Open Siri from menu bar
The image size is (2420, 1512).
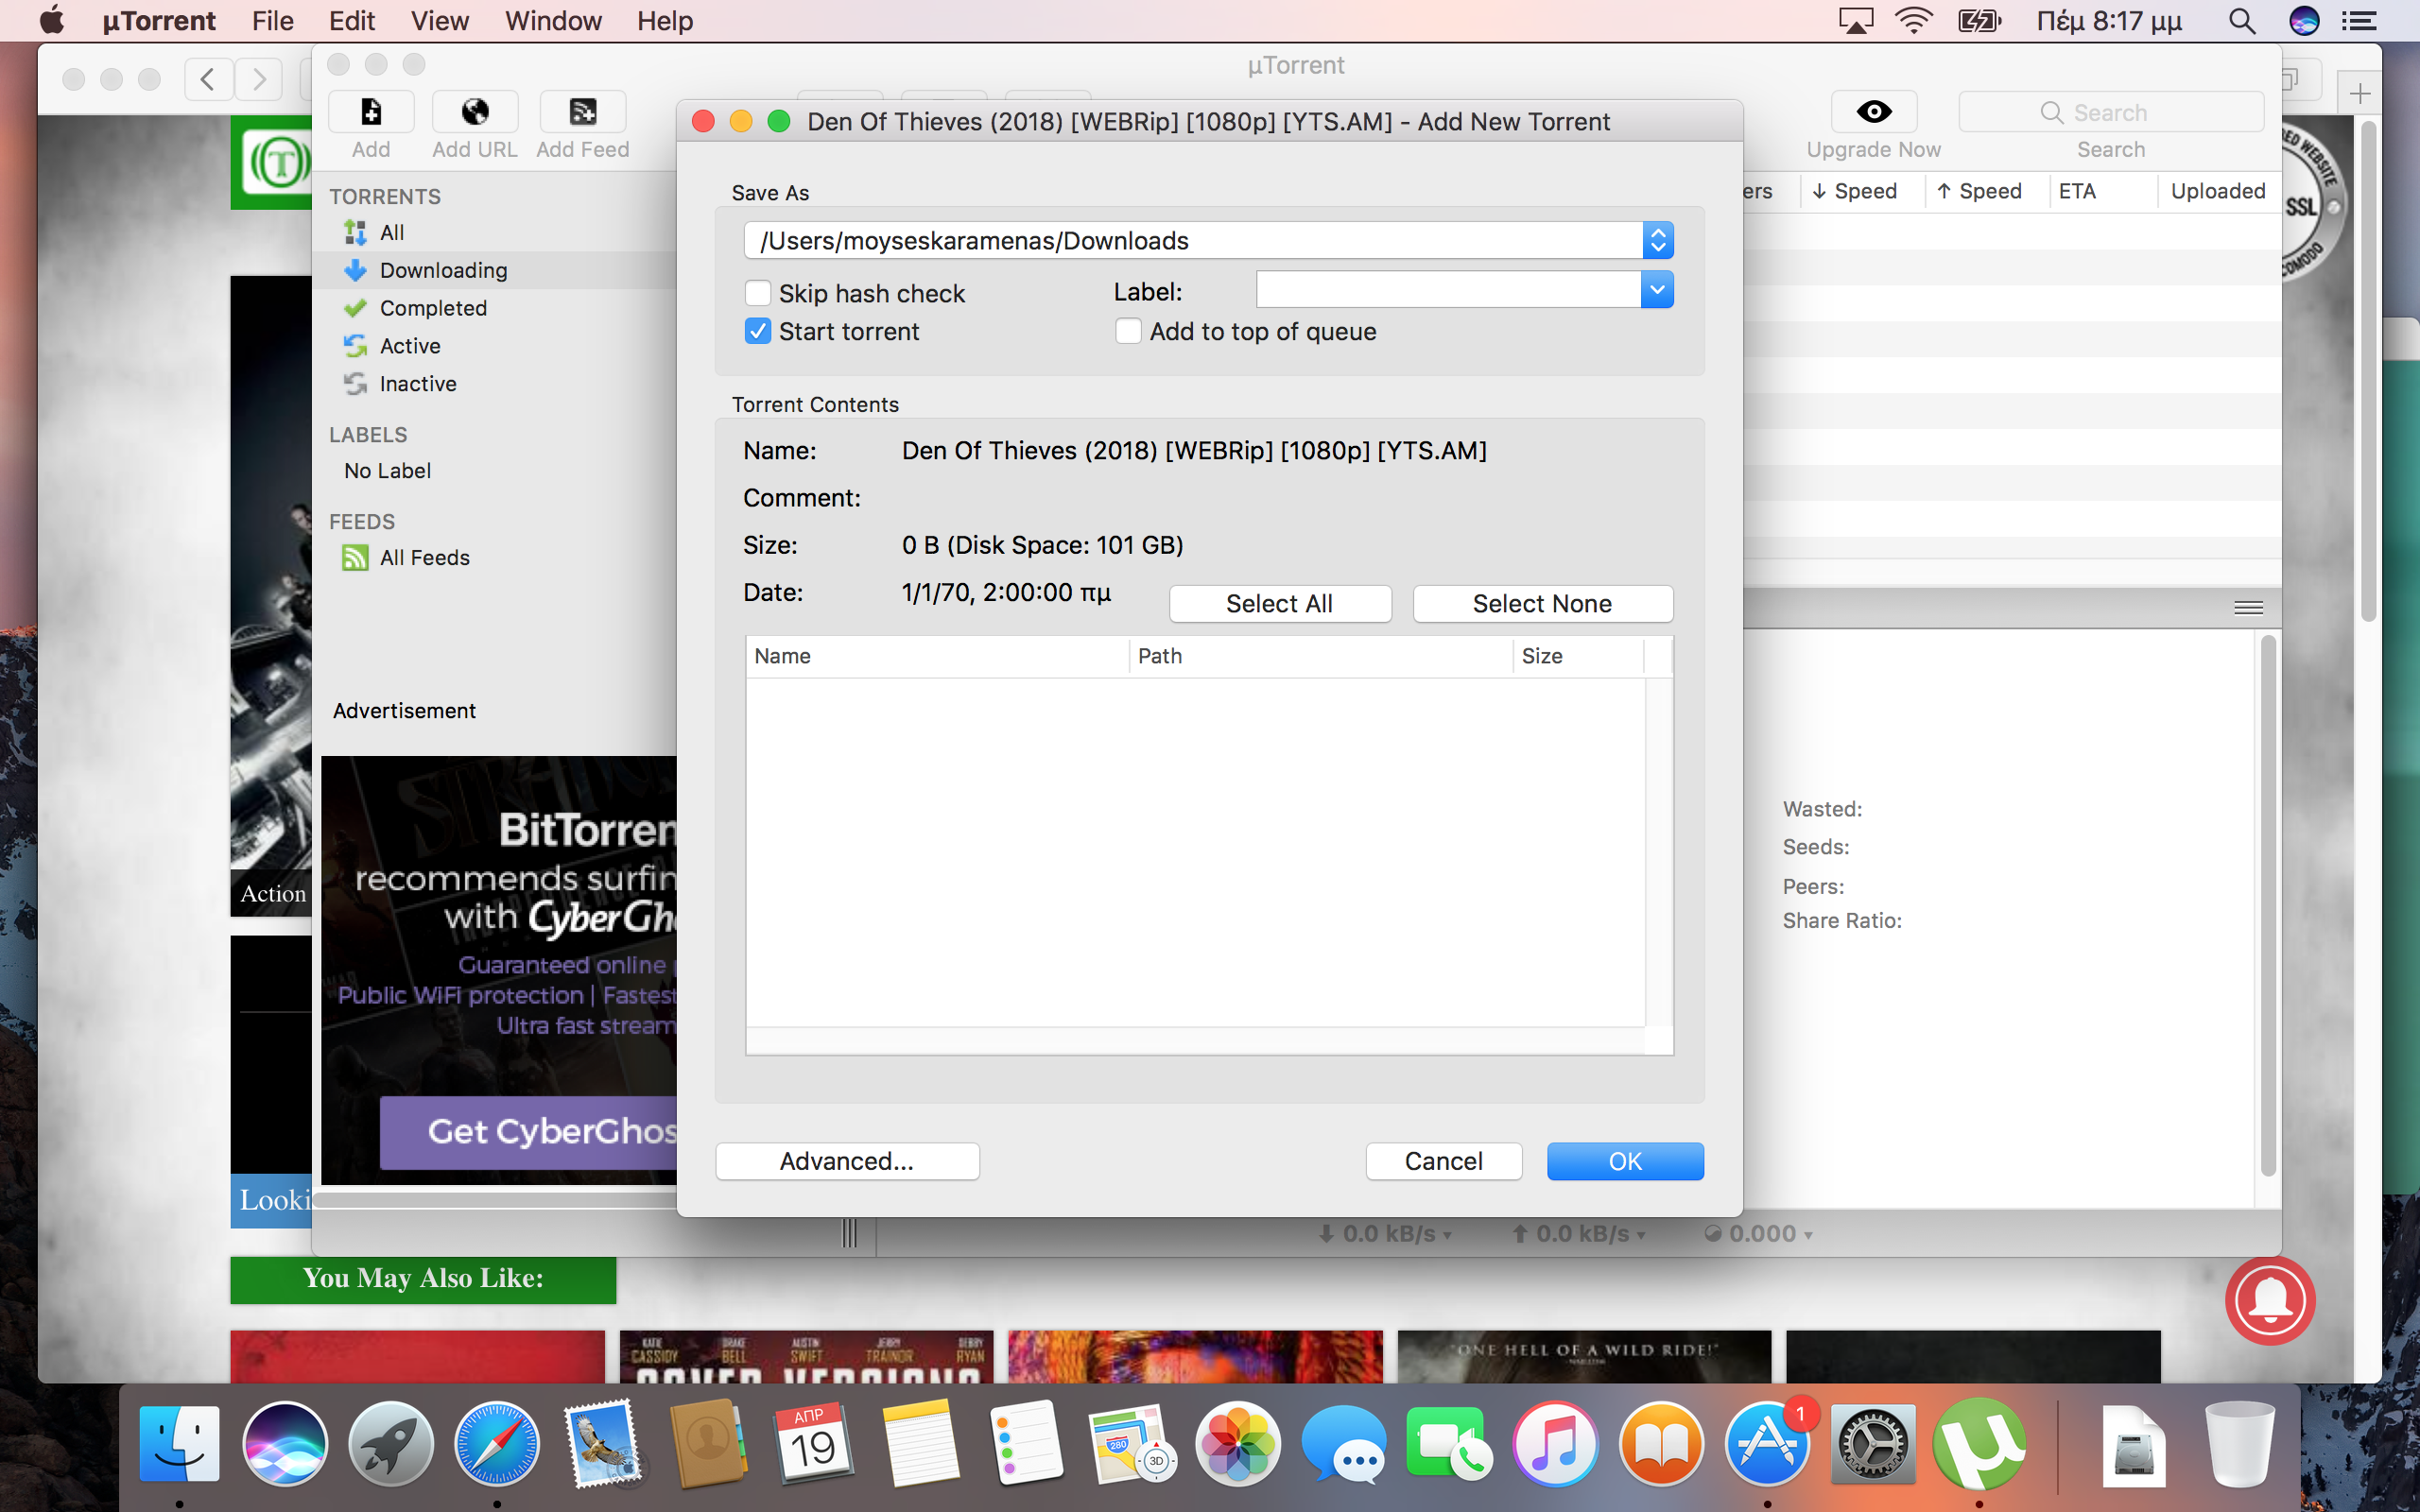(2304, 21)
